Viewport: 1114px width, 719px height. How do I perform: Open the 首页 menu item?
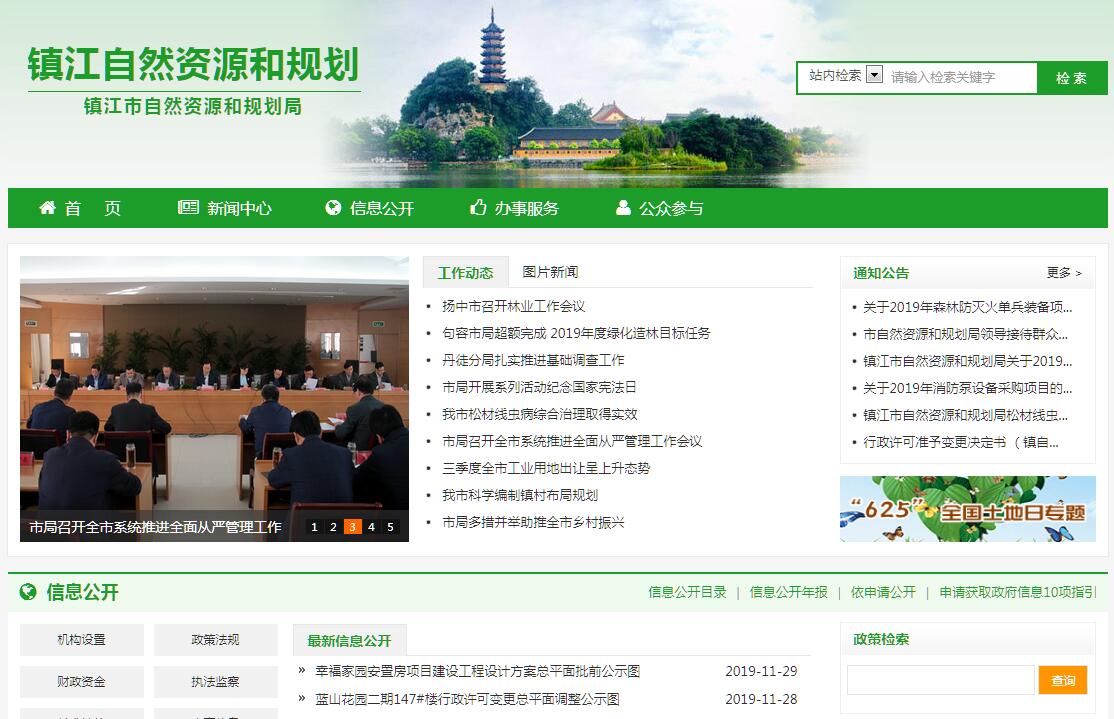click(93, 208)
